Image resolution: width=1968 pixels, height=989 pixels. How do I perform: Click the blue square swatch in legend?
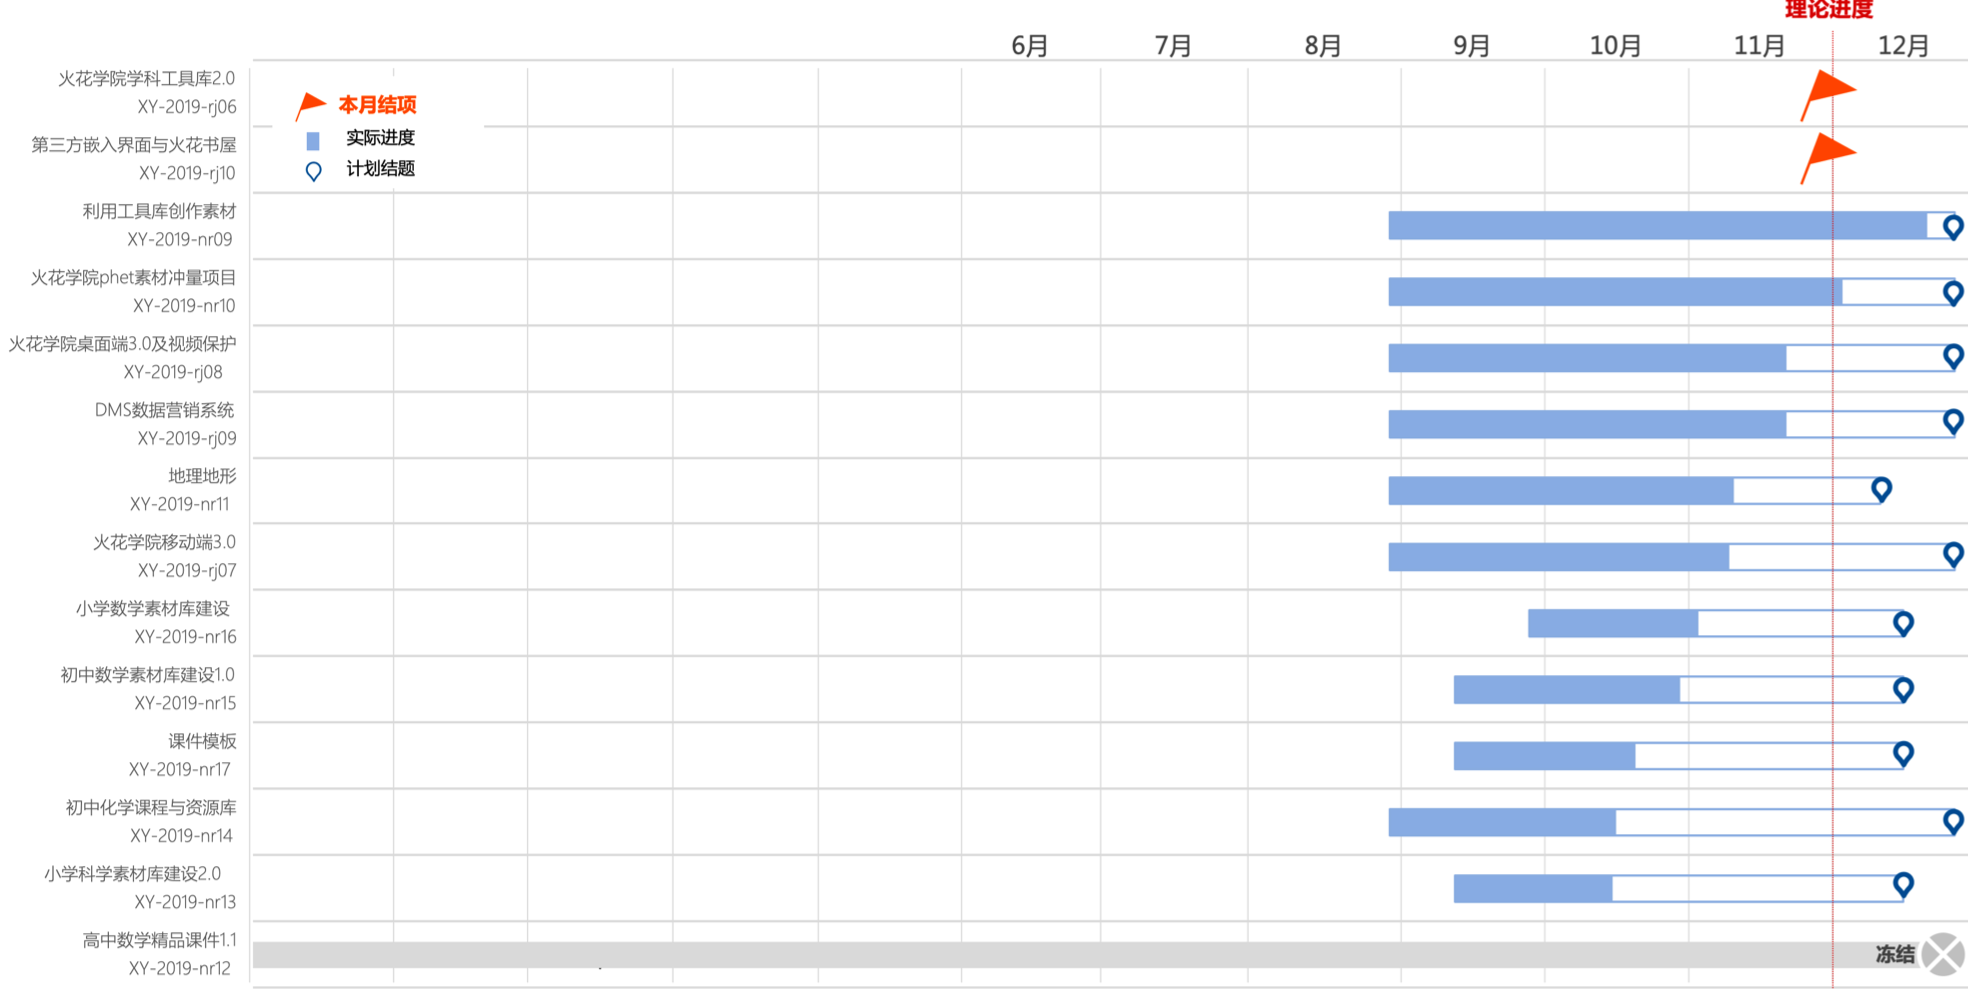pos(313,140)
